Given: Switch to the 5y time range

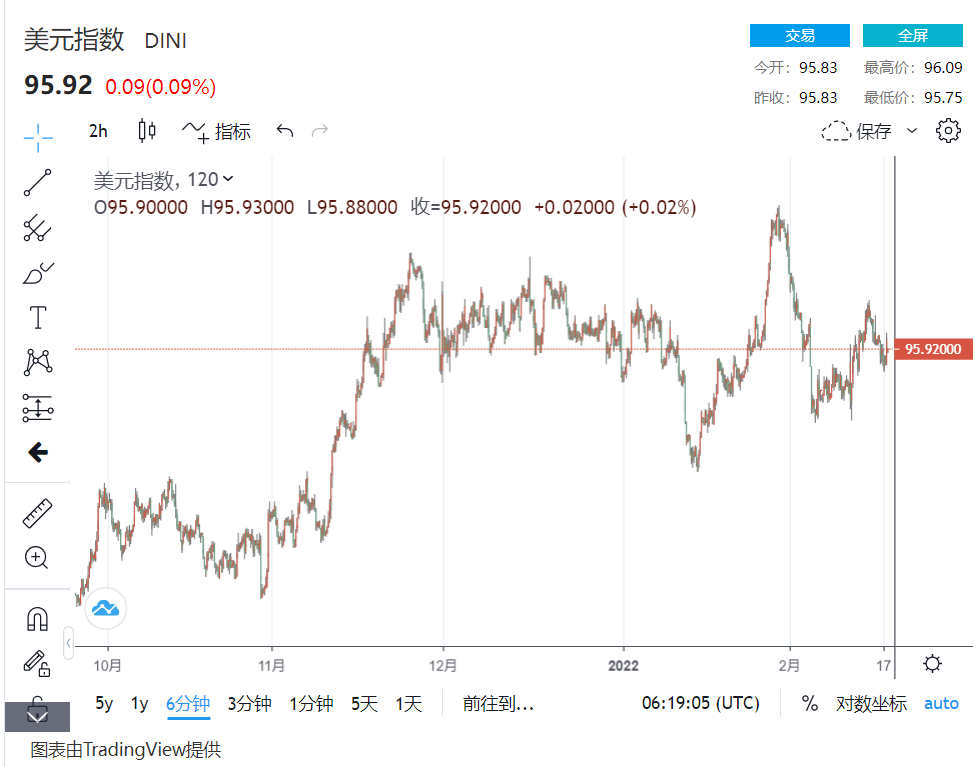Looking at the screenshot, I should click(x=104, y=703).
